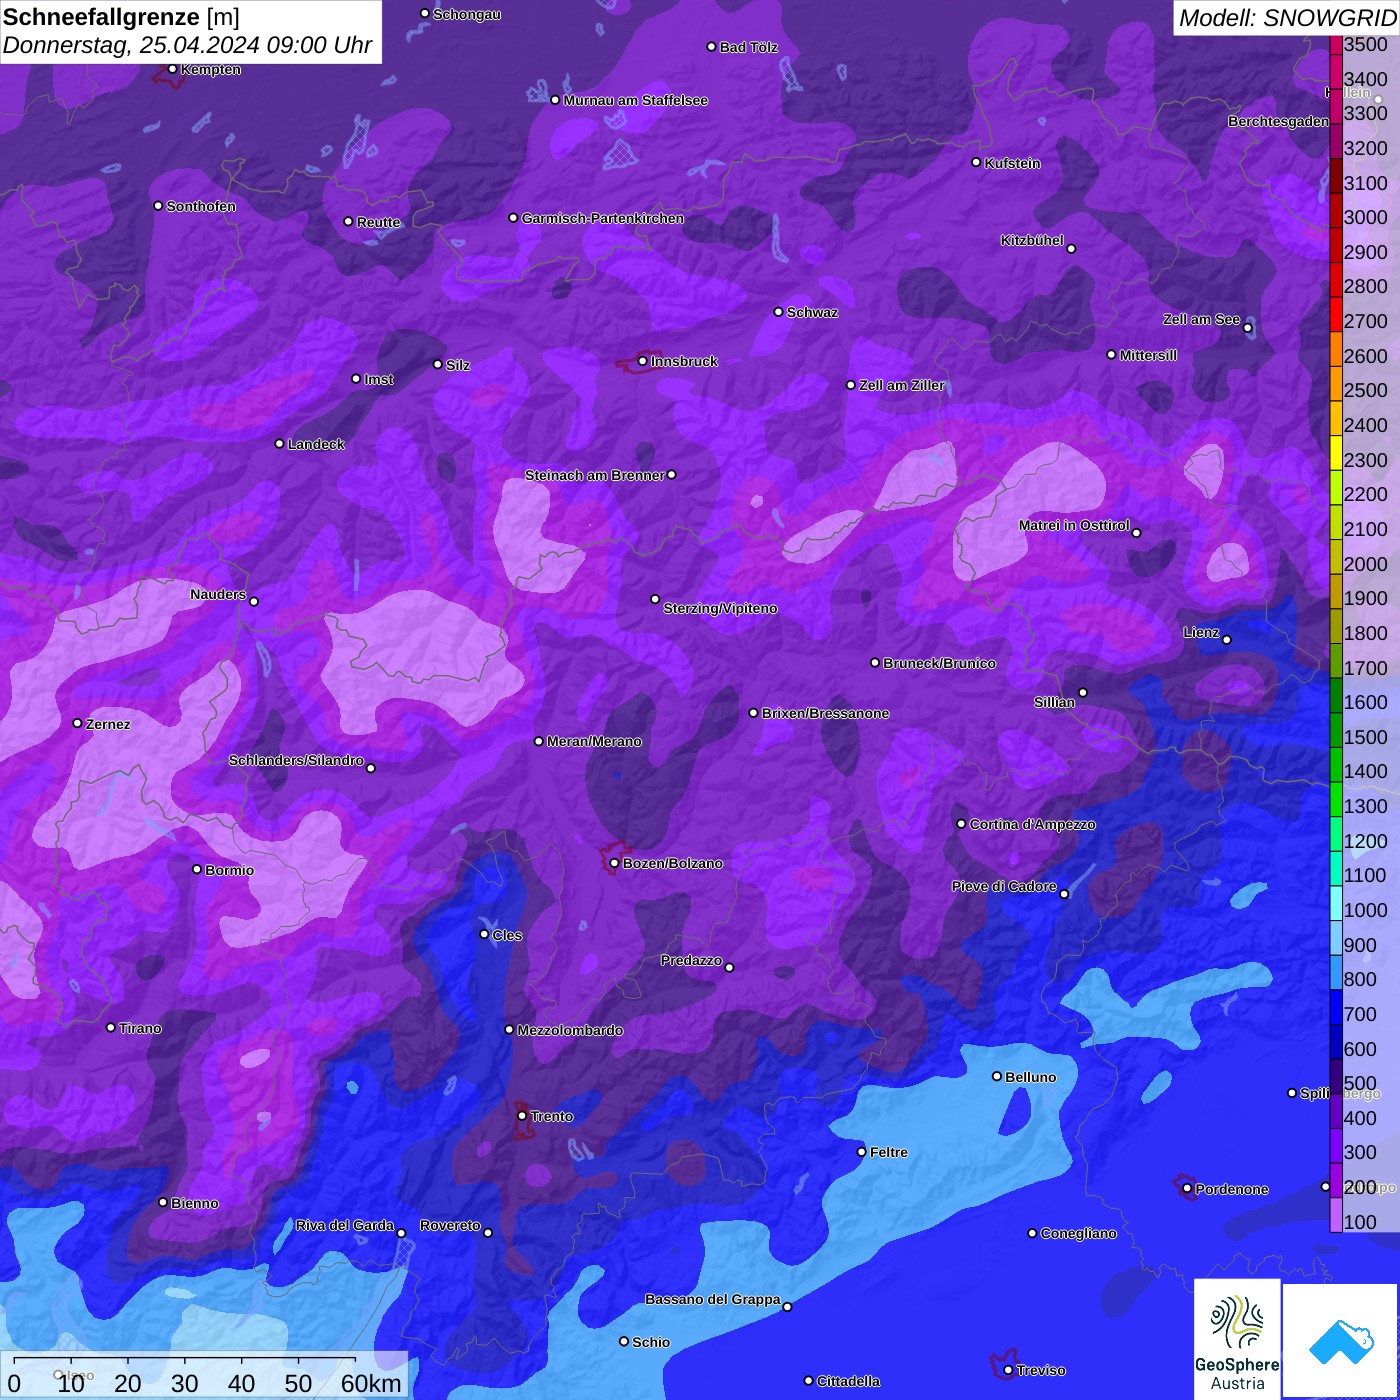1400x1400 pixels.
Task: Click the Modell: SNOWGRID label
Action: click(x=1287, y=17)
